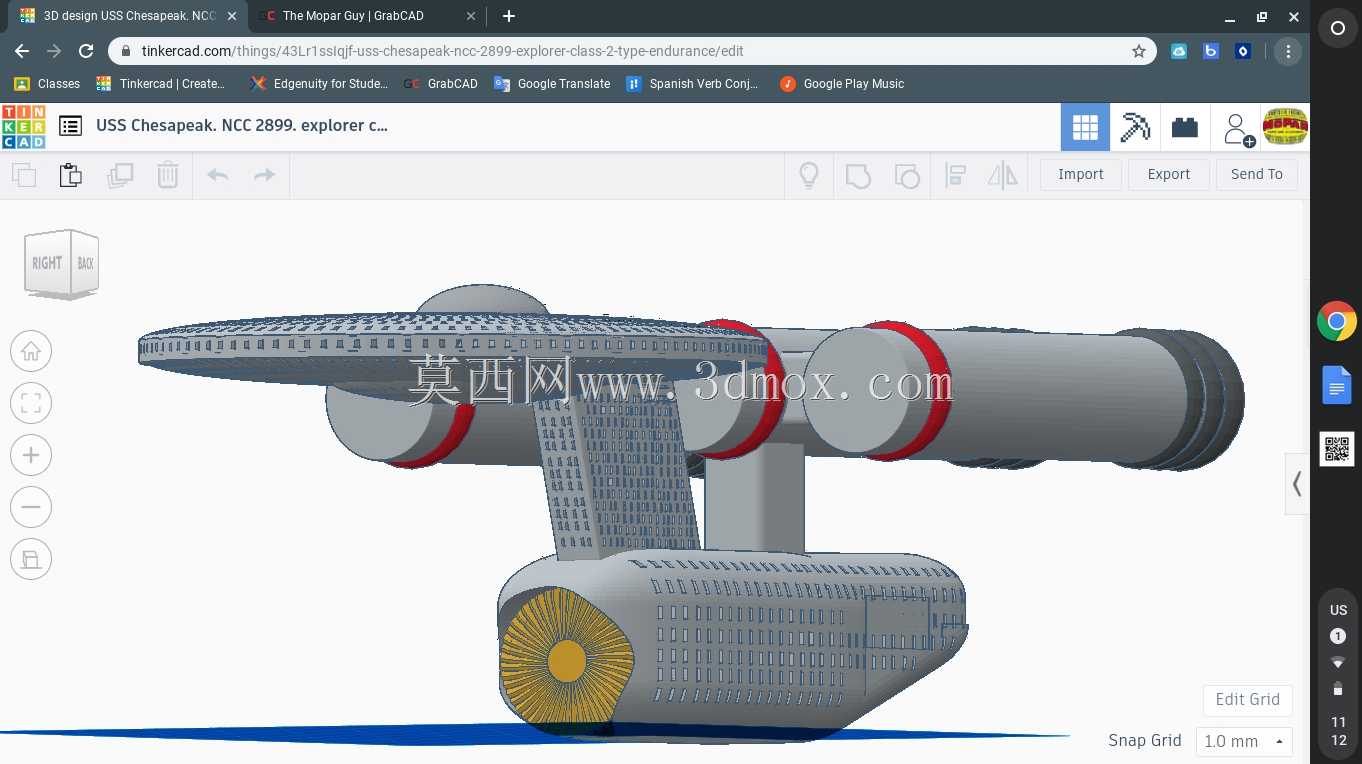Screen dimensions: 1362x764
Task: Expand the collapsed shapes panel arrow
Action: click(x=1297, y=484)
